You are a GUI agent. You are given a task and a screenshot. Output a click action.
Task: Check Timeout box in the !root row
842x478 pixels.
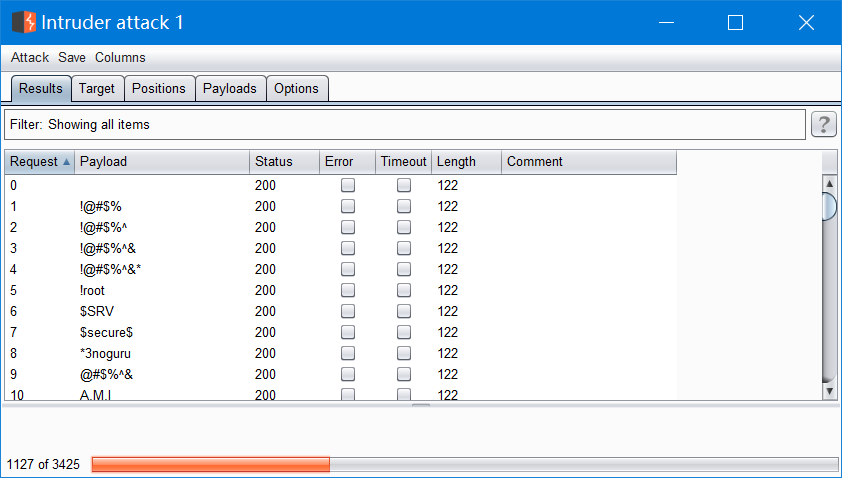(x=404, y=290)
